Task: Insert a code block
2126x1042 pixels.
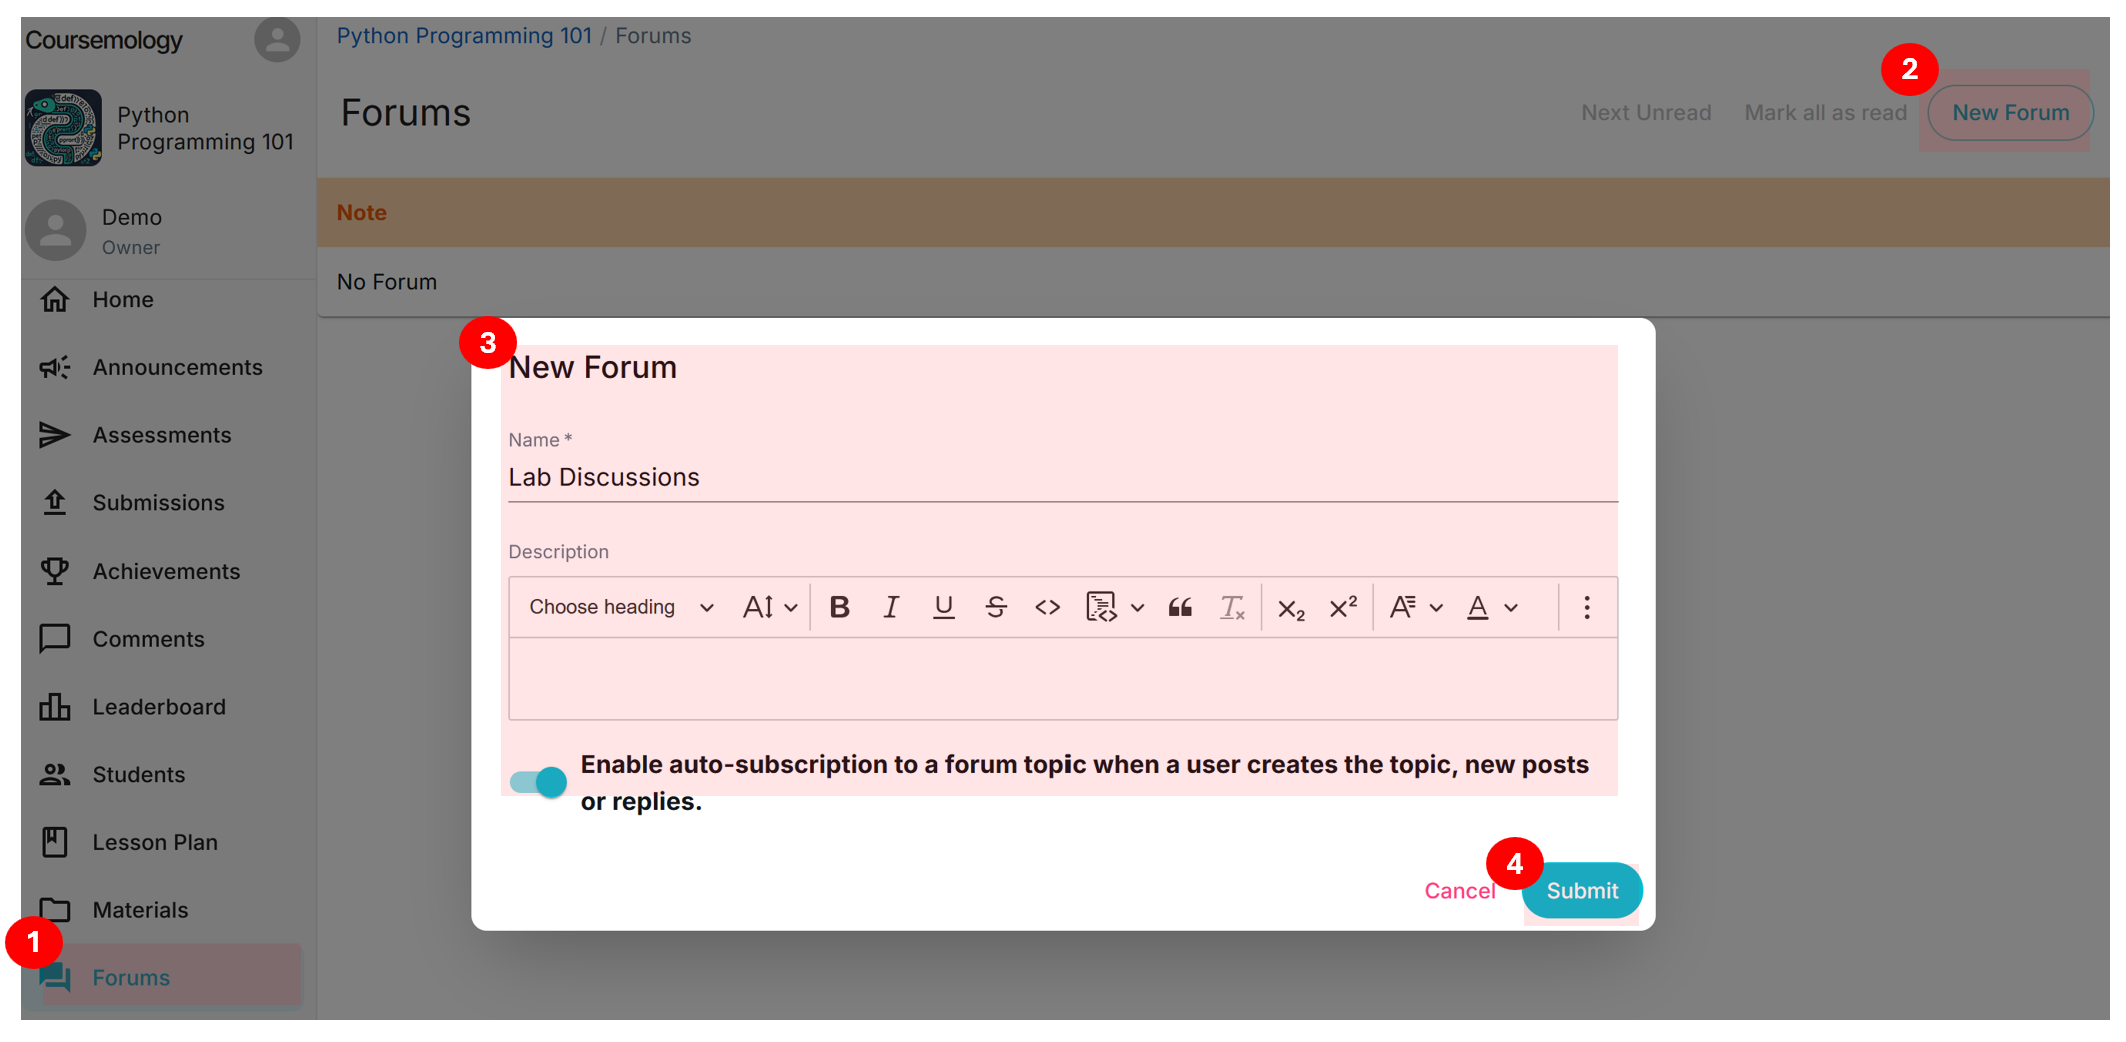Action: pyautogui.click(x=1101, y=607)
